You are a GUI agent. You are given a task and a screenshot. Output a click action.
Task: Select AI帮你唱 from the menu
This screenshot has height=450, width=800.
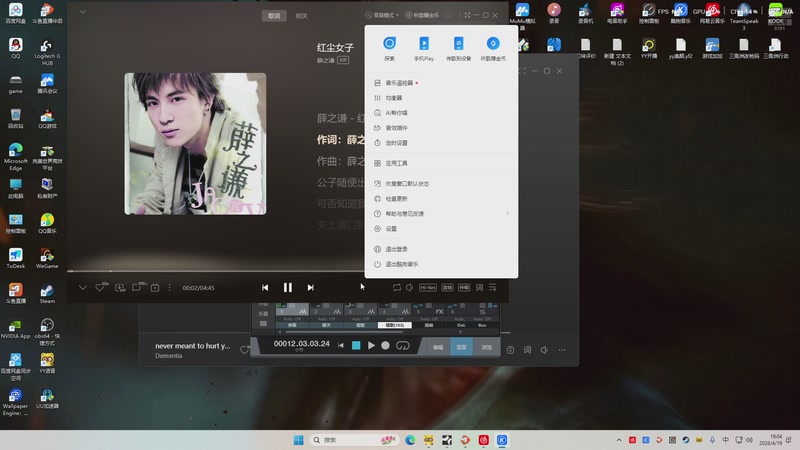(441, 113)
